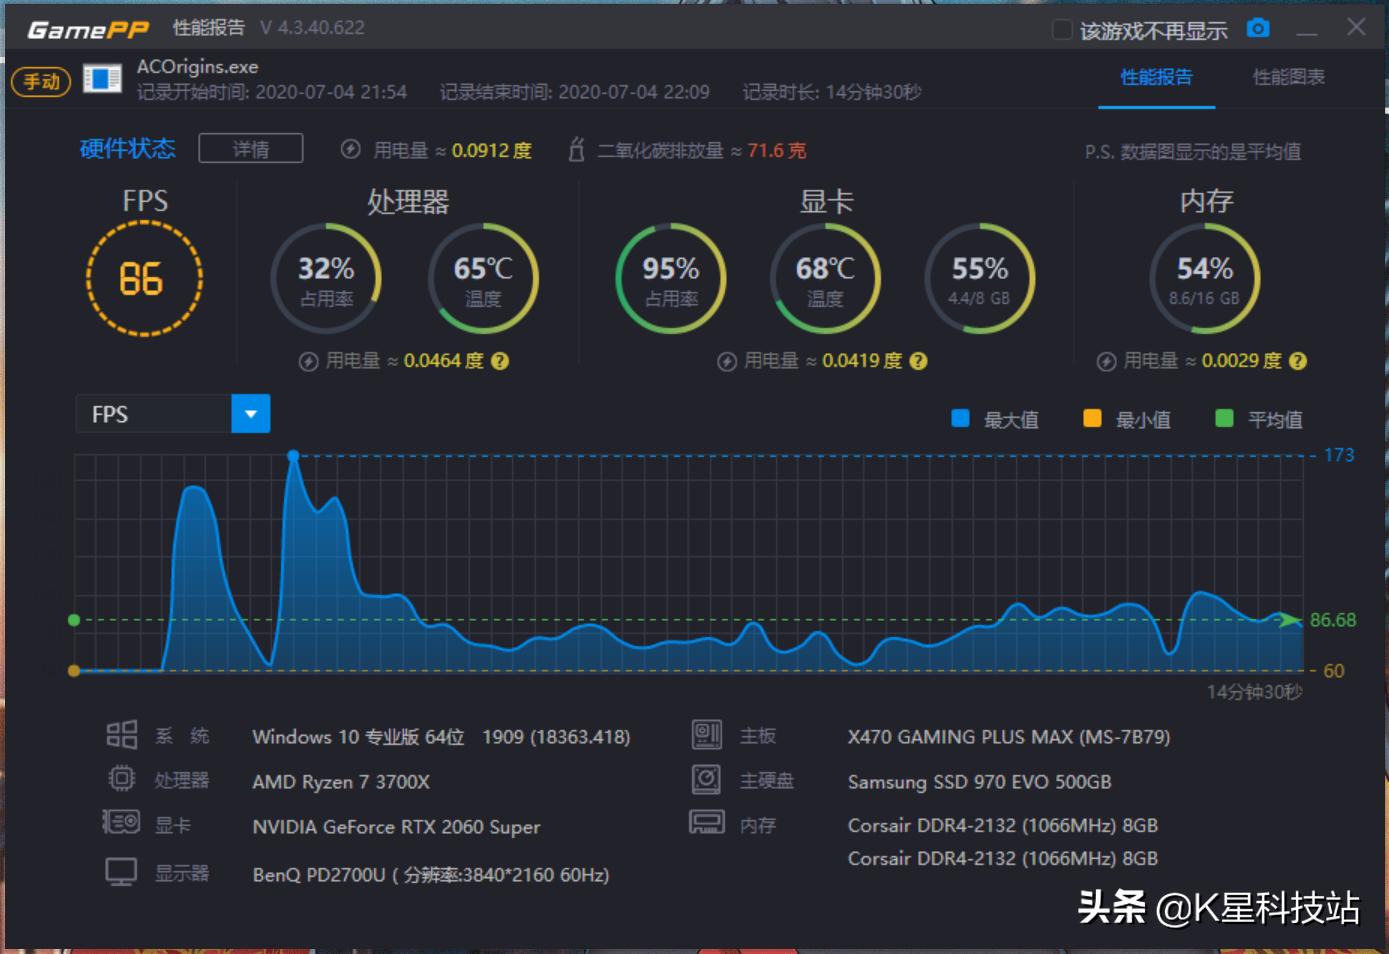This screenshot has width=1389, height=954.
Task: Click the ACOrigins.exe process name
Action: 196,66
